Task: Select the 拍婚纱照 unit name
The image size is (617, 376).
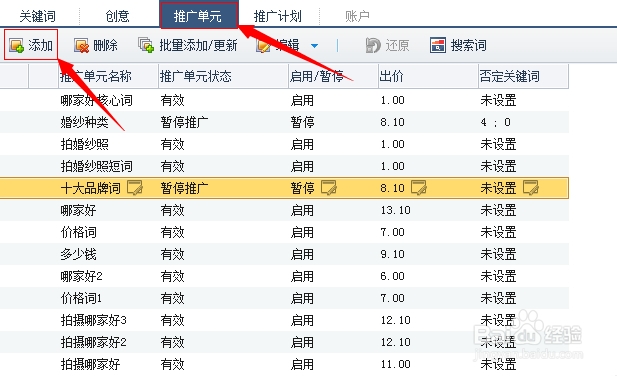Action: point(85,144)
